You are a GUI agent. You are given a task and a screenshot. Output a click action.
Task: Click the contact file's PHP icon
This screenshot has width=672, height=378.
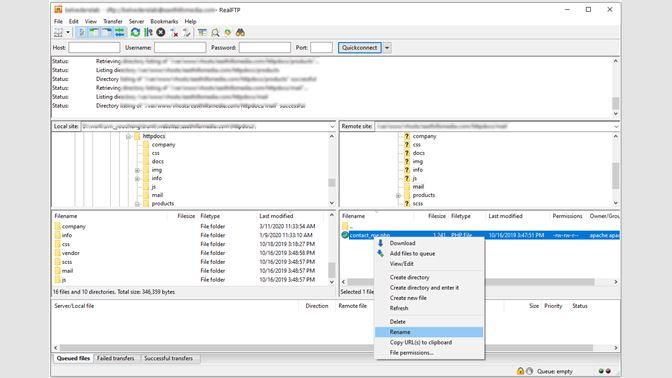tap(345, 235)
